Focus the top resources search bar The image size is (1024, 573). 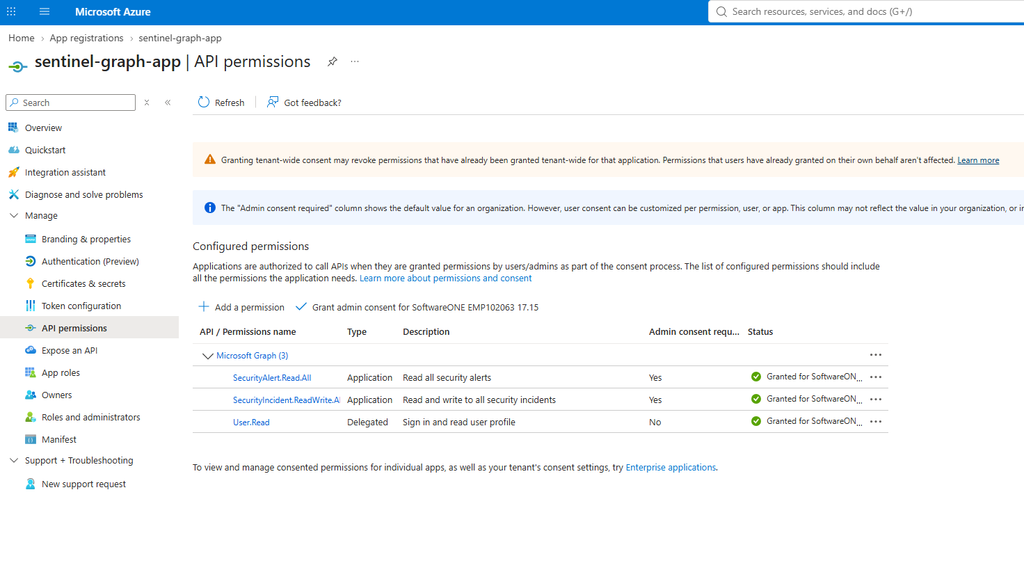(866, 12)
